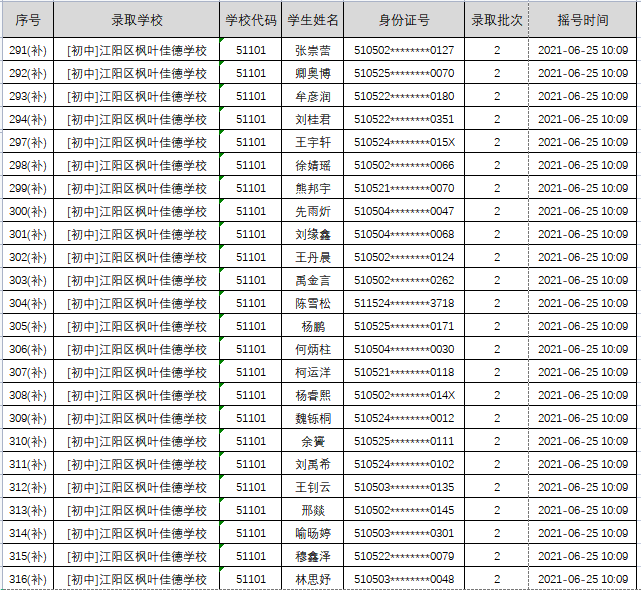Screen dimensions: 641x590
Task: Click student name 张崇蕾
Action: coord(313,50)
